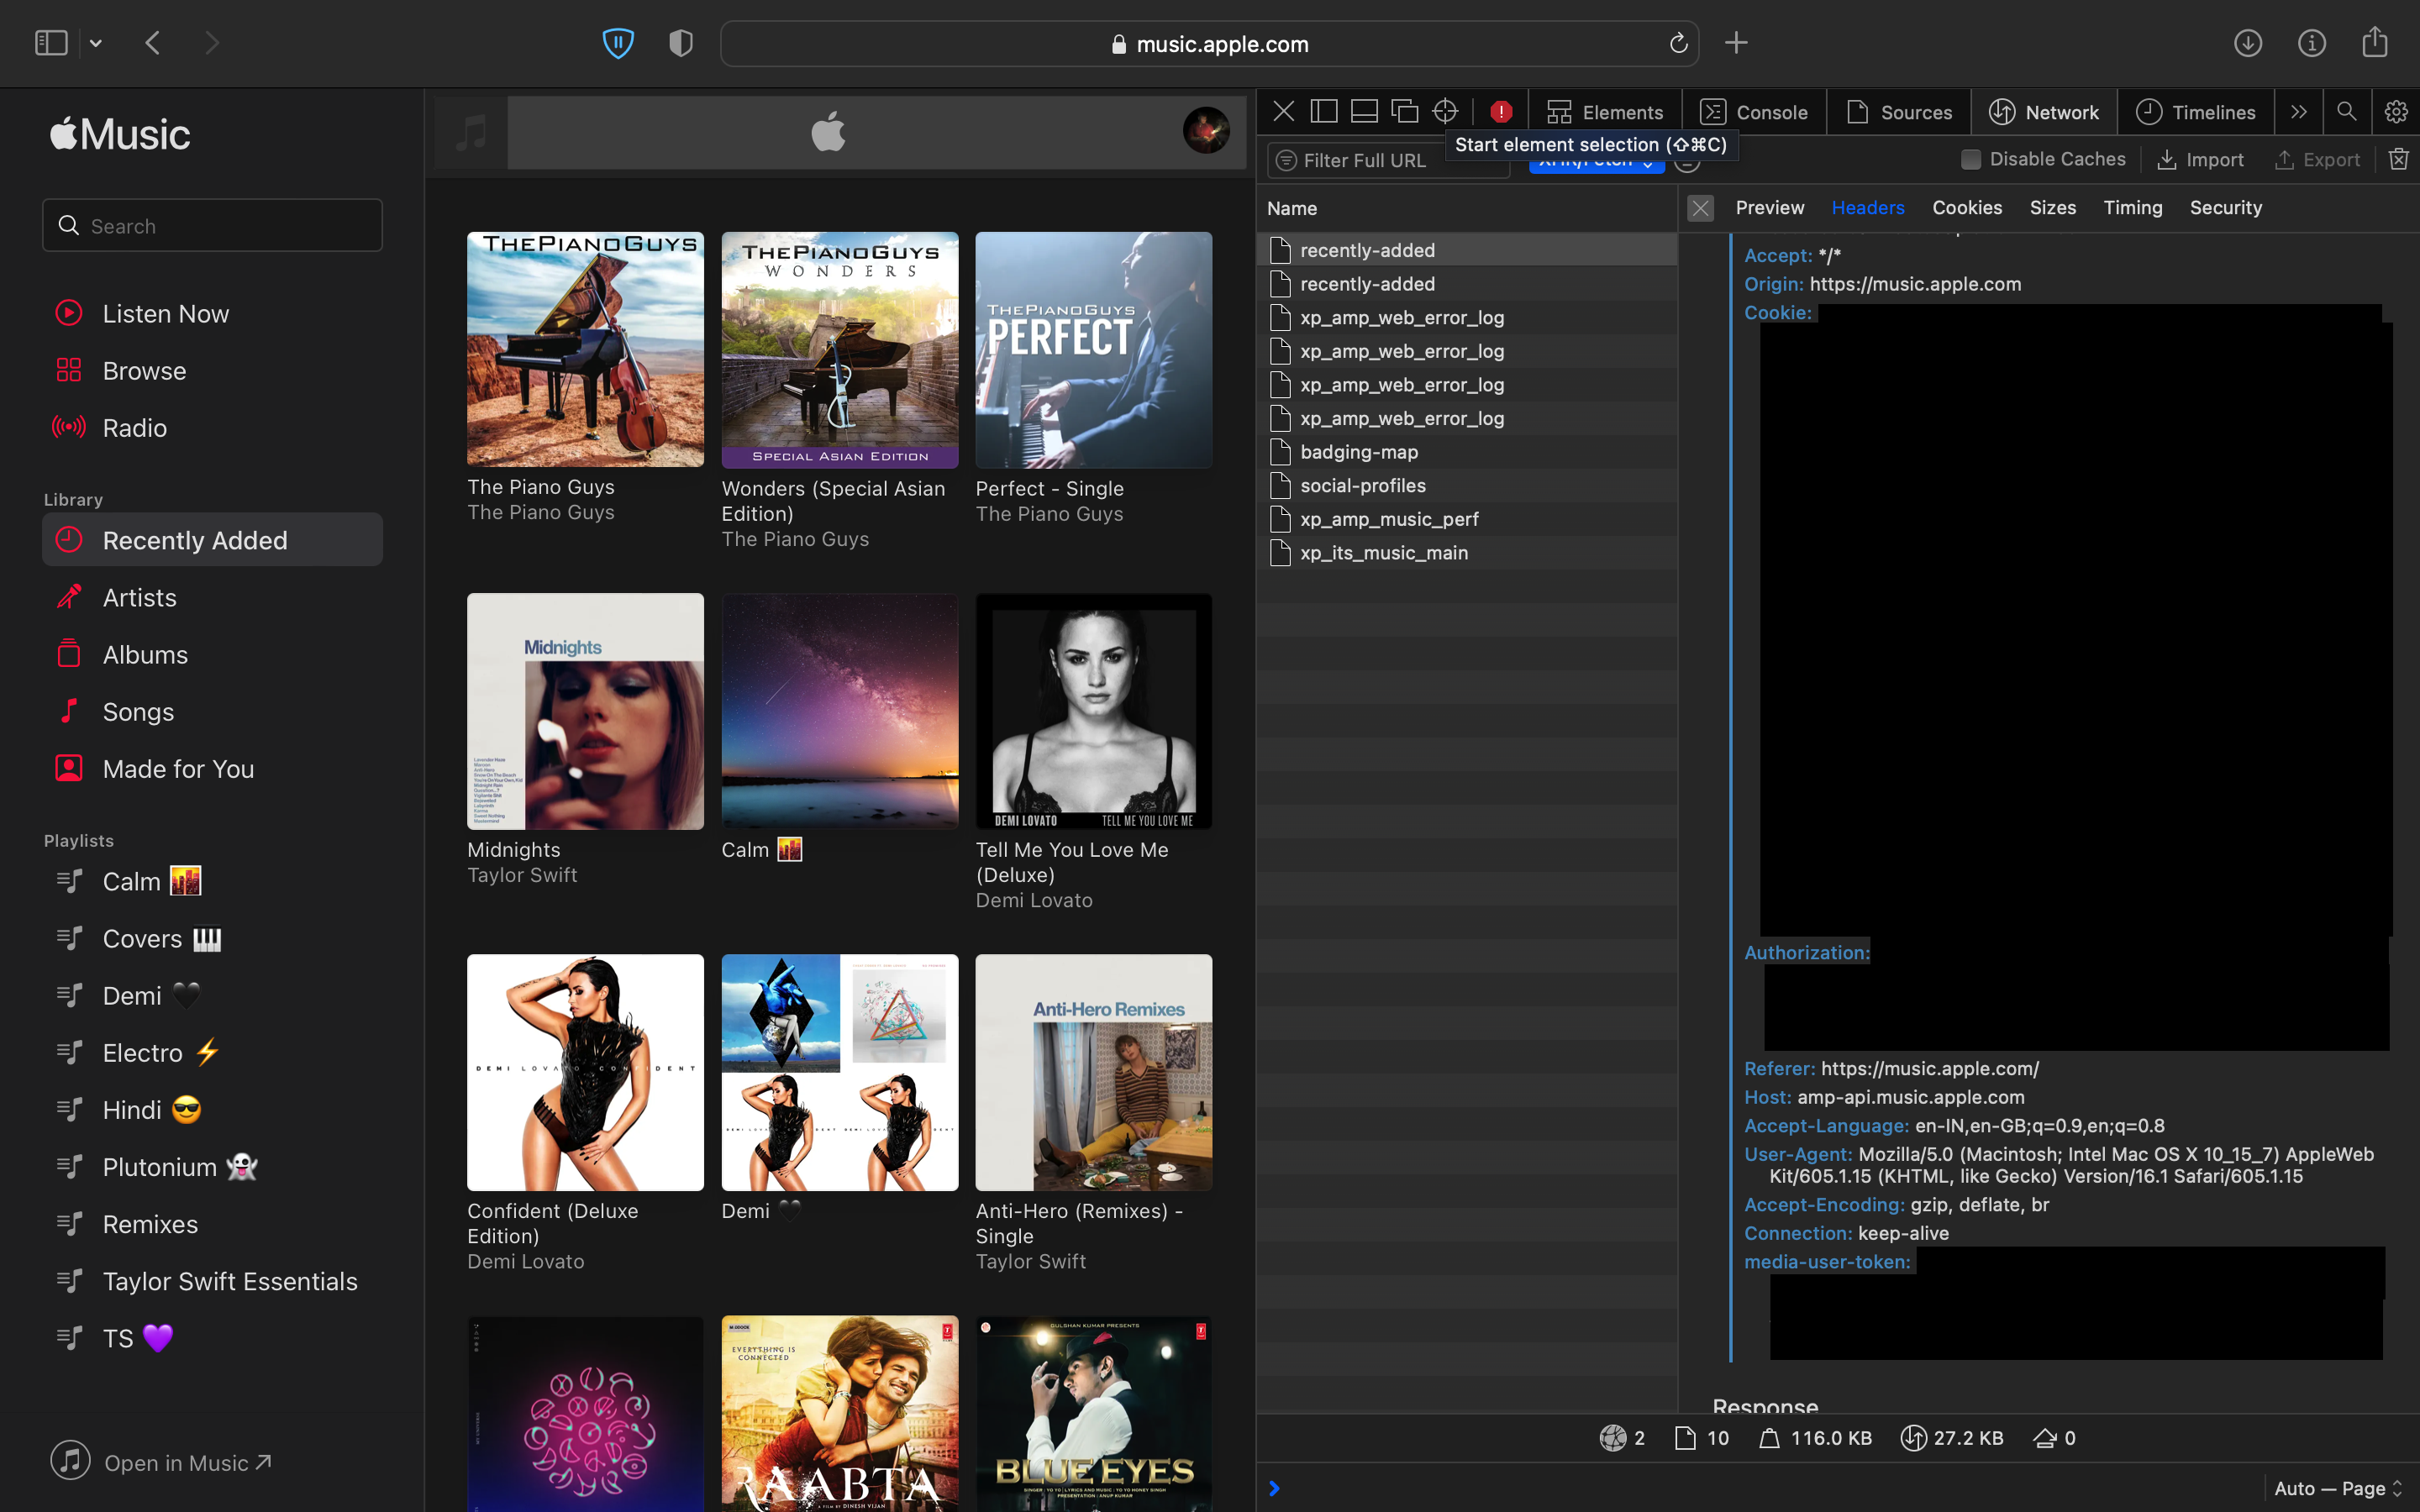Open the Remixes playlist
The width and height of the screenshot is (2420, 1512).
coord(150,1223)
